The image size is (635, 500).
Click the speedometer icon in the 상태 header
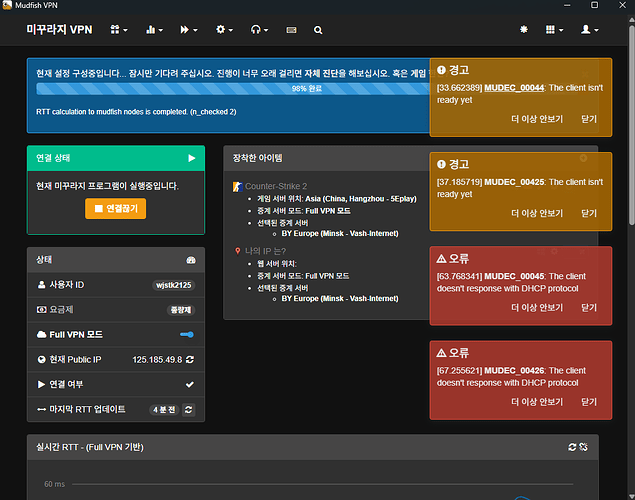click(191, 260)
